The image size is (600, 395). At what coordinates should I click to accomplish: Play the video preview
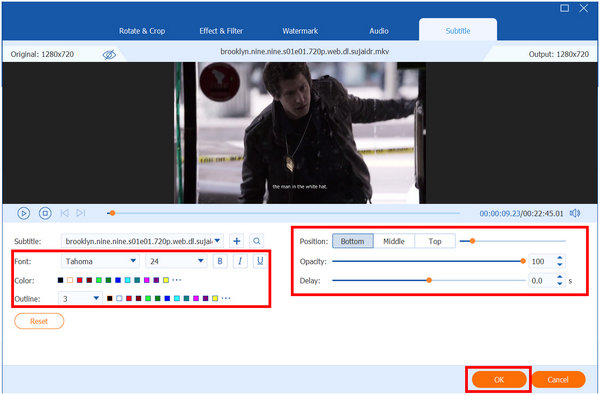coord(23,213)
